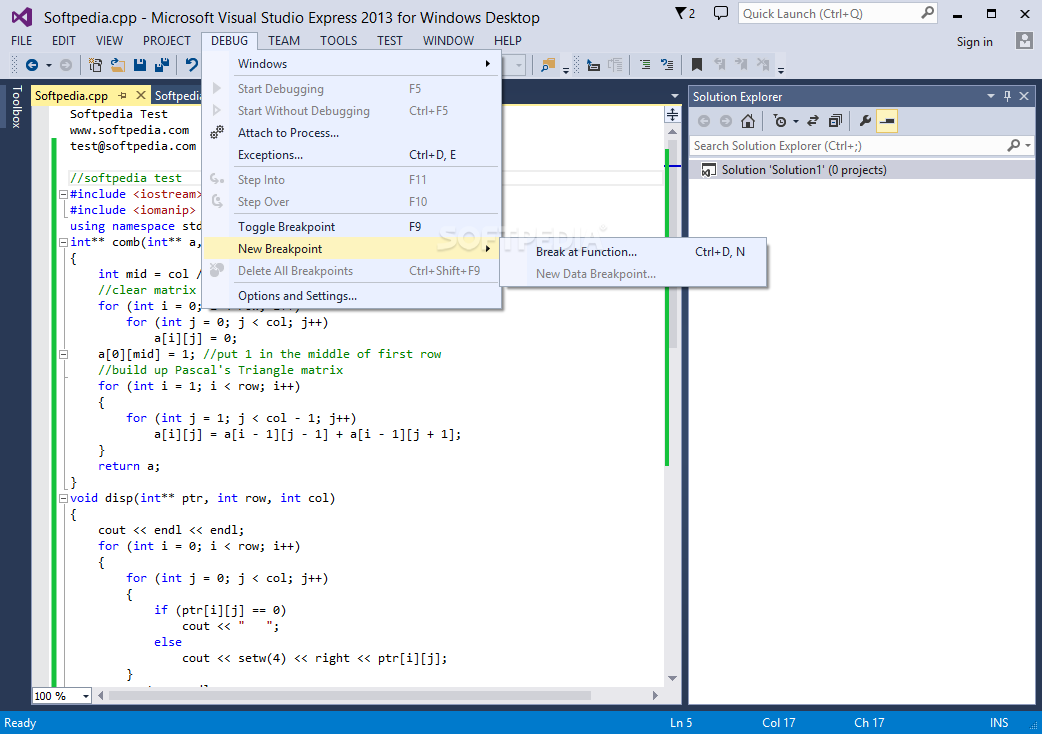Open the FILE menu

click(21, 41)
